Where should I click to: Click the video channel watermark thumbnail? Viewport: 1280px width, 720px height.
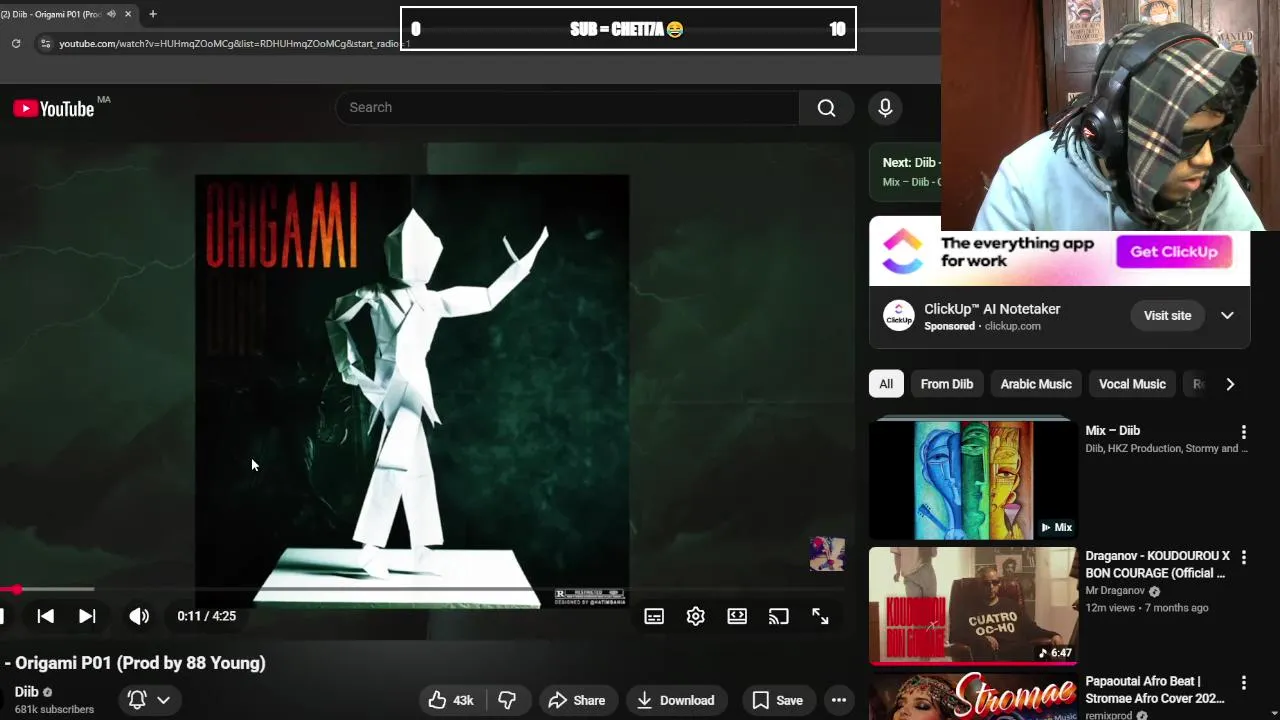[x=827, y=554]
